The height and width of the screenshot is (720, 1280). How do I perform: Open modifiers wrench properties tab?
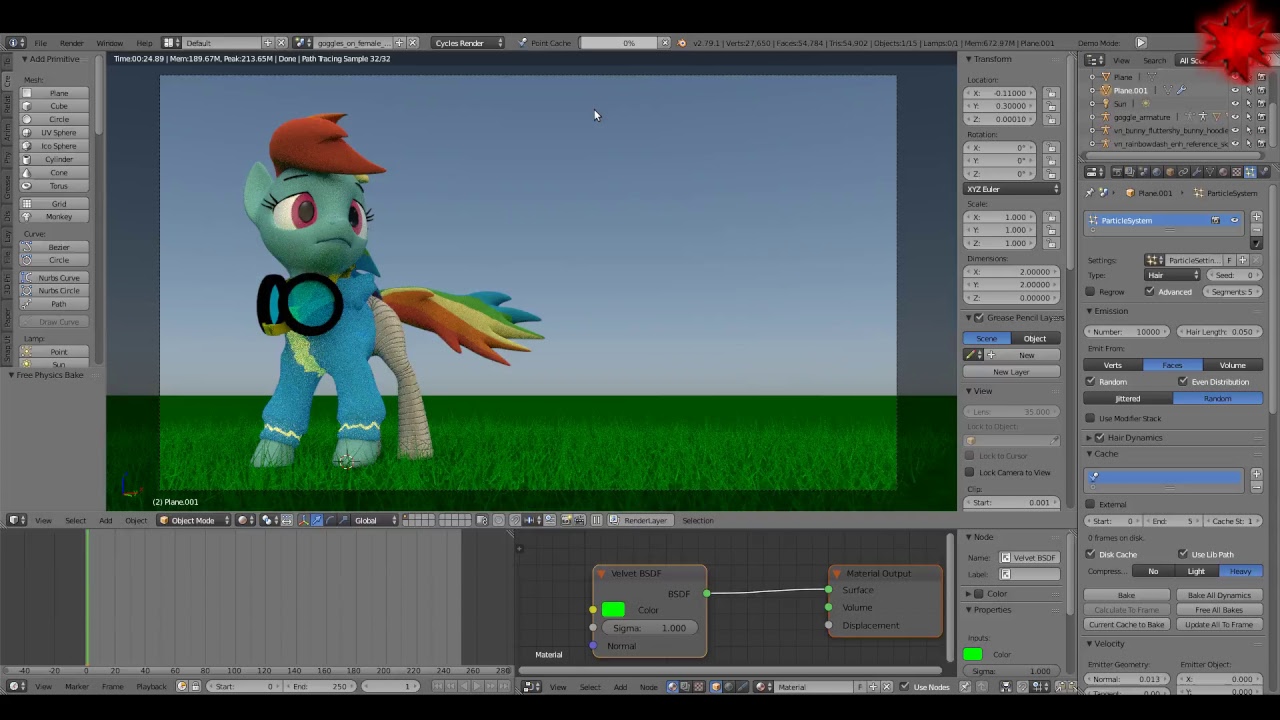tap(1197, 172)
